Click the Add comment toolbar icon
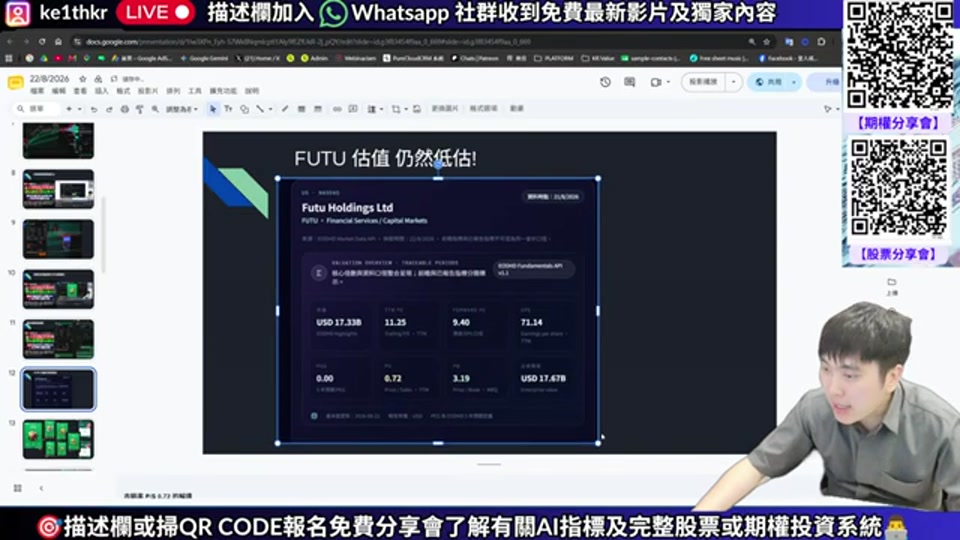 353,109
